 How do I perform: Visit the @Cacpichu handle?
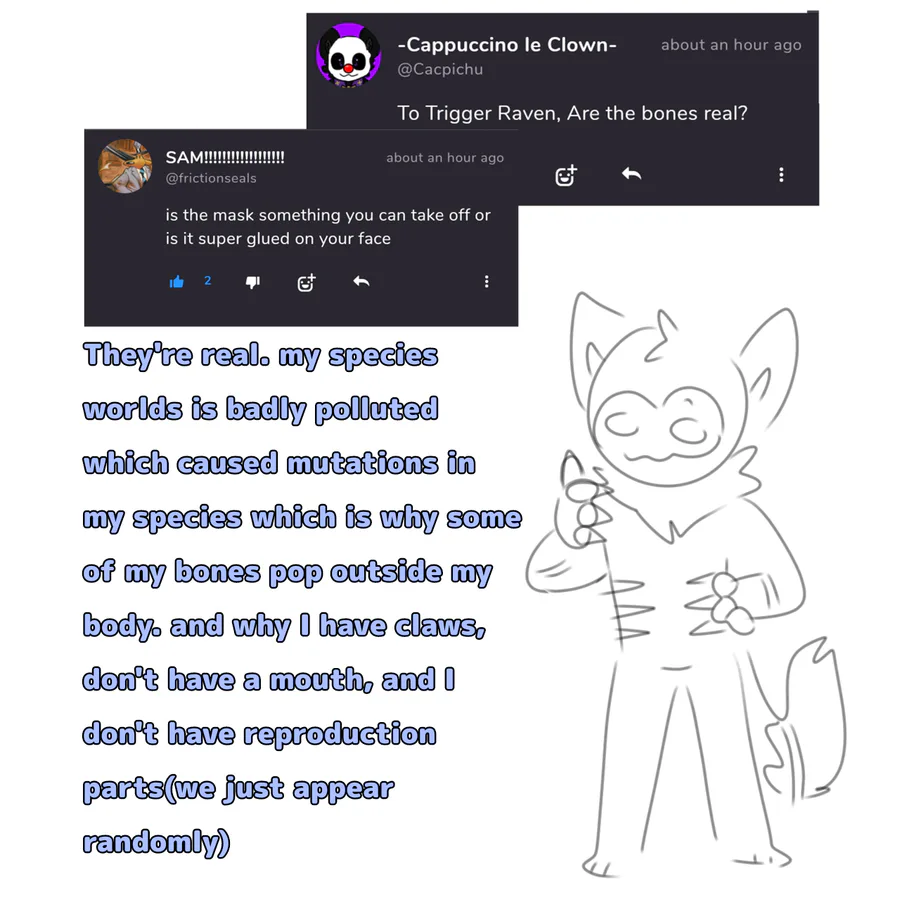pyautogui.click(x=440, y=69)
